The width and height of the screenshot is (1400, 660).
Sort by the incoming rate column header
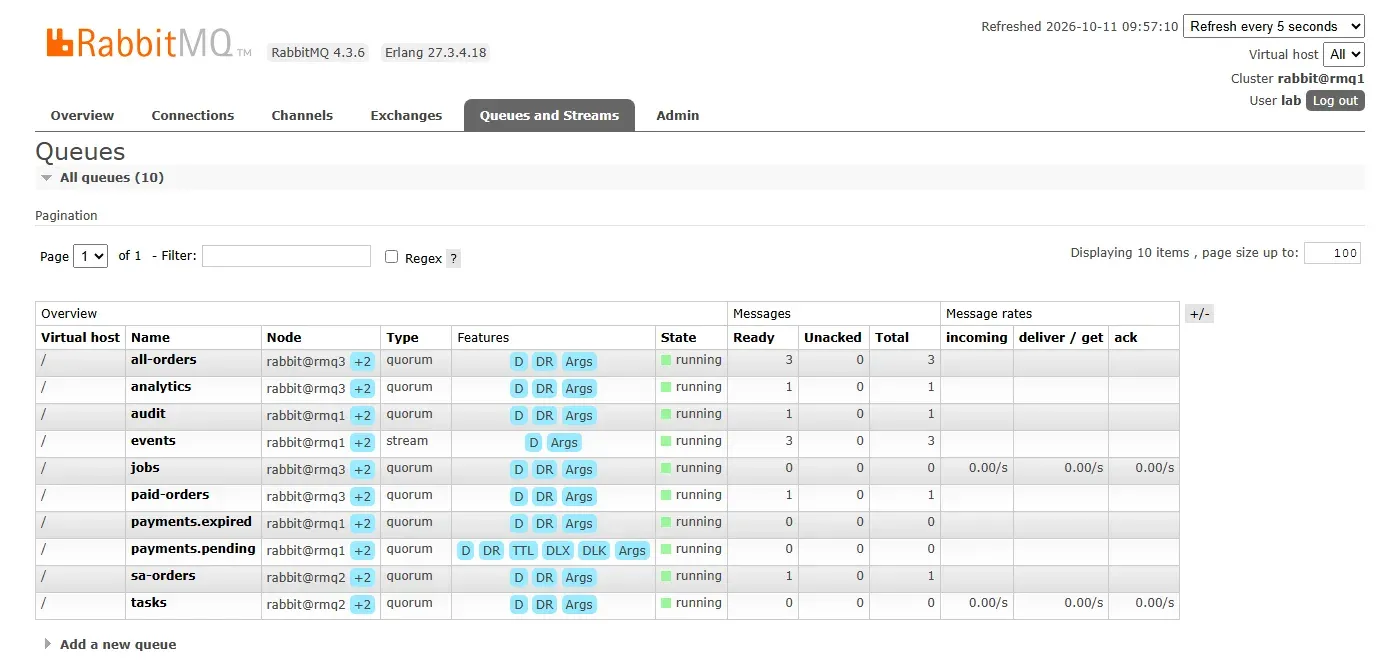(977, 338)
